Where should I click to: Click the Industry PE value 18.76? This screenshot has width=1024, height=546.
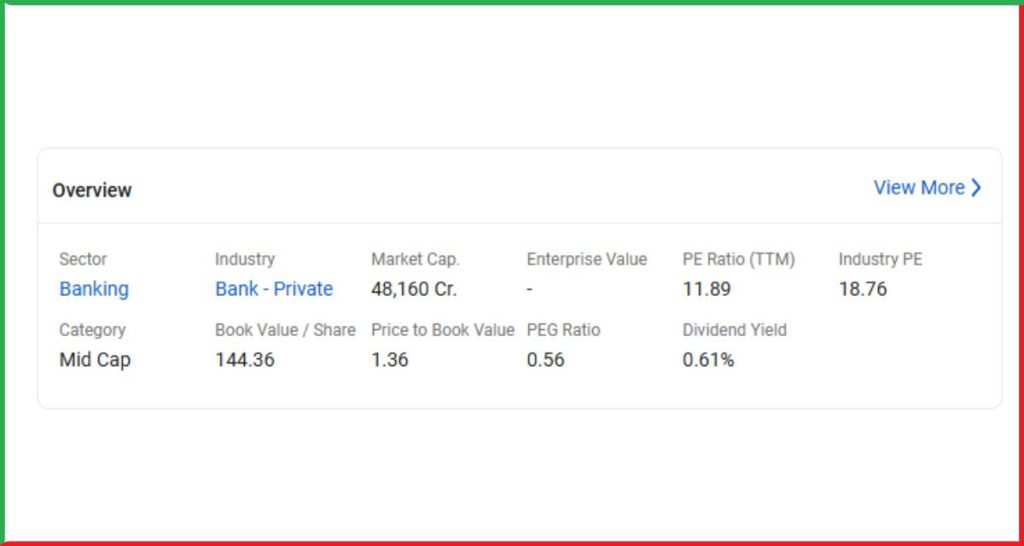click(x=862, y=289)
